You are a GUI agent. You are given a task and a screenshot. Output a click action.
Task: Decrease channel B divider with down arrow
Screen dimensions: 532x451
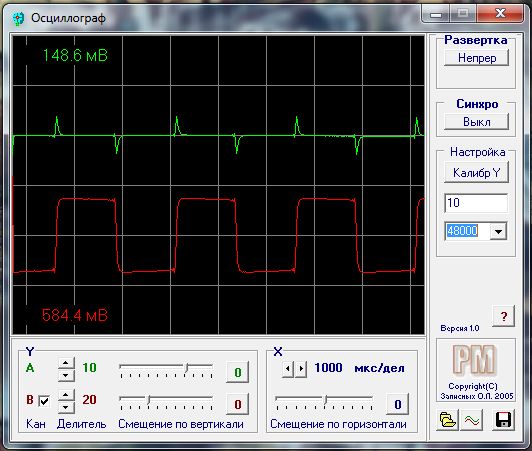point(66,407)
